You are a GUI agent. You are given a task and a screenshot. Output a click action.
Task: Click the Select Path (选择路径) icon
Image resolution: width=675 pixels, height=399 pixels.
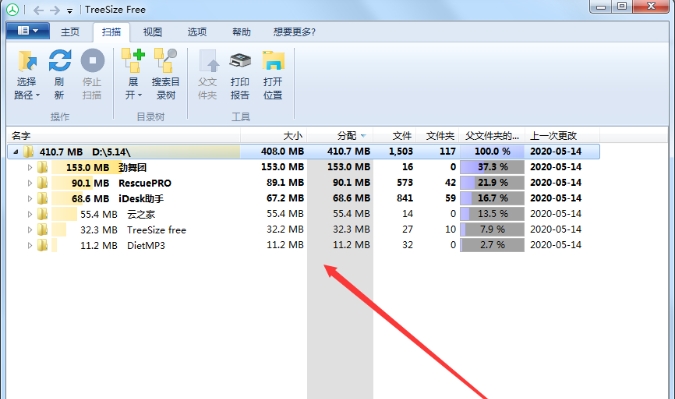[27, 61]
